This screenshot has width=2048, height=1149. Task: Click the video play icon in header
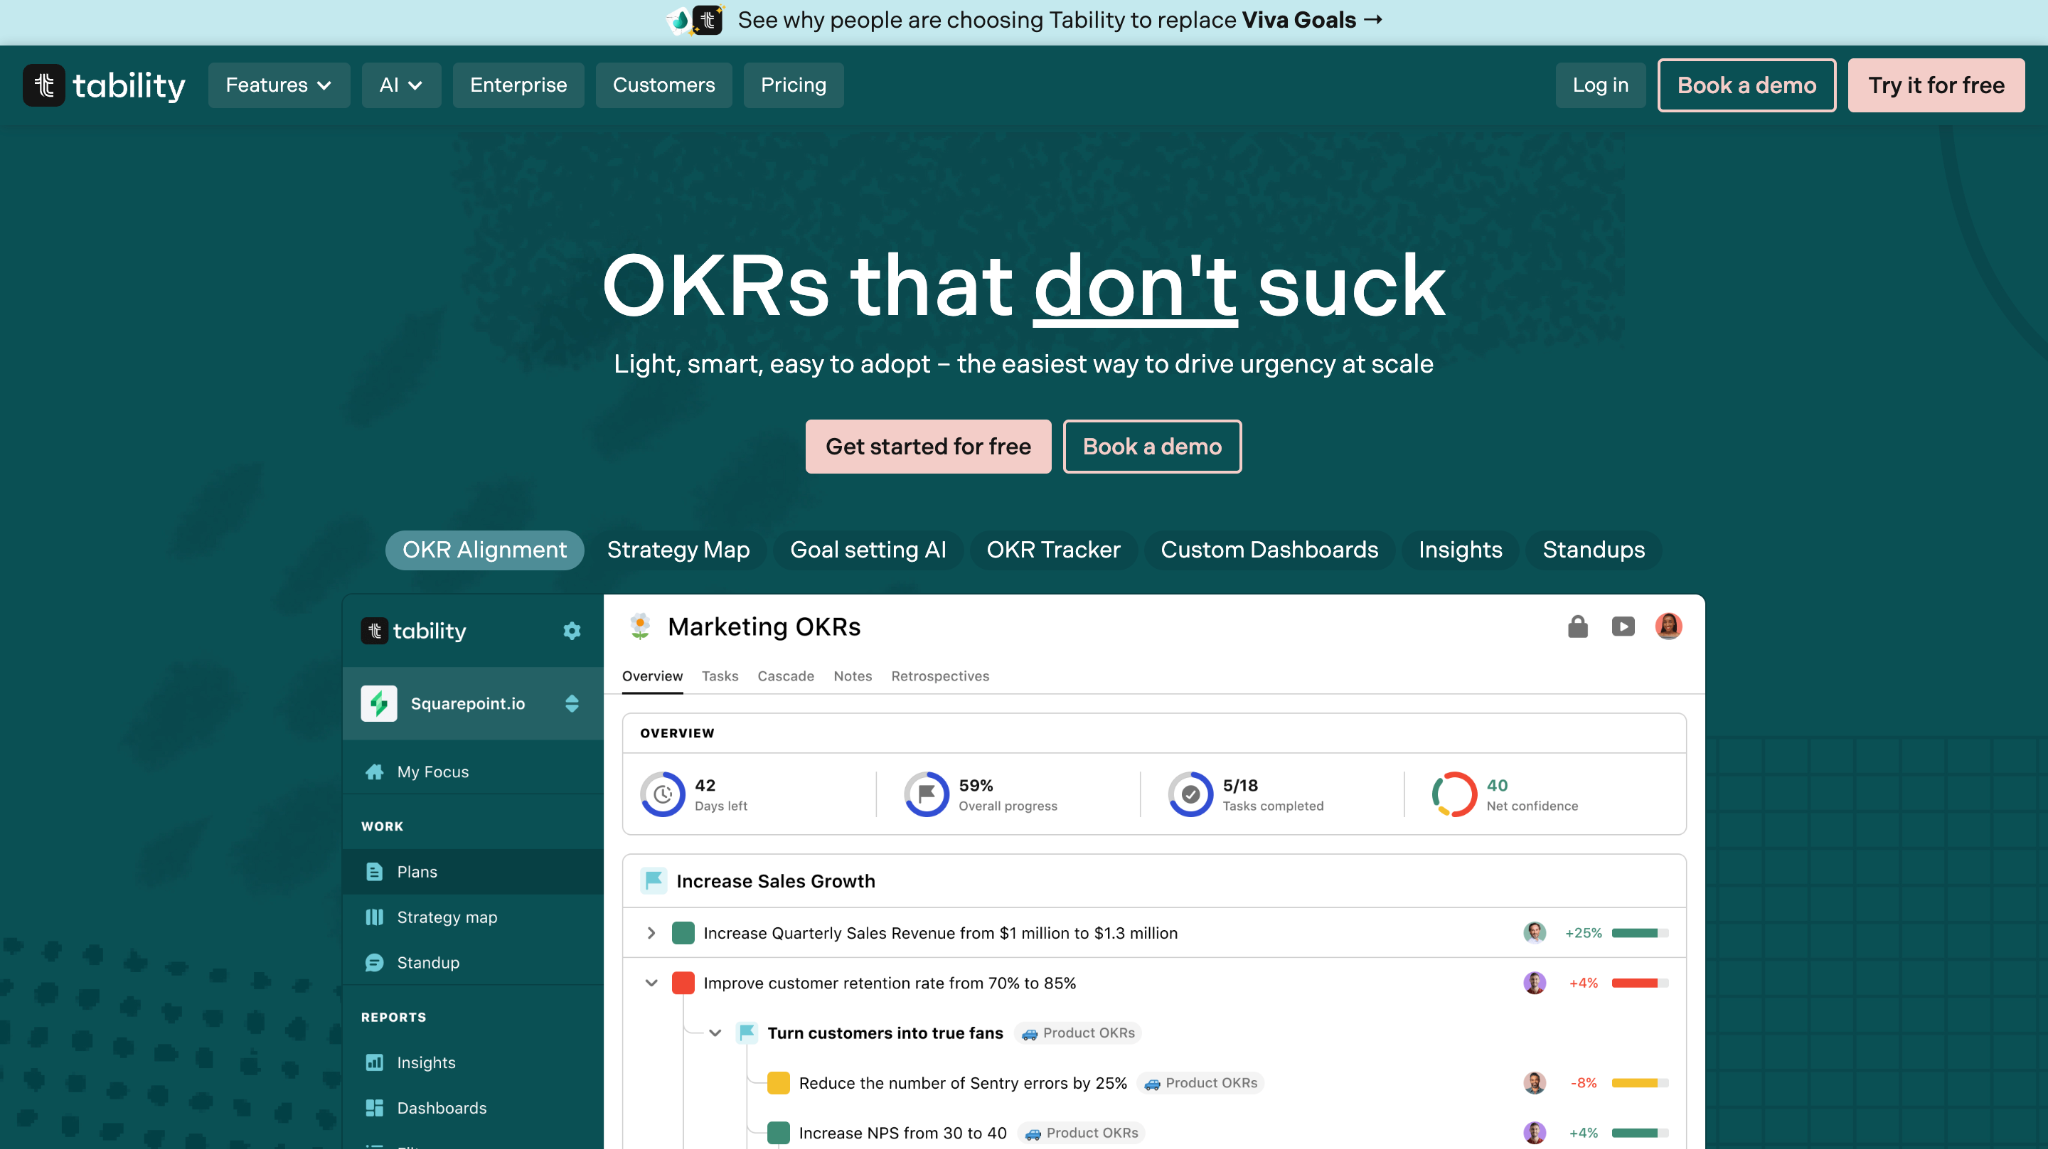1623,627
